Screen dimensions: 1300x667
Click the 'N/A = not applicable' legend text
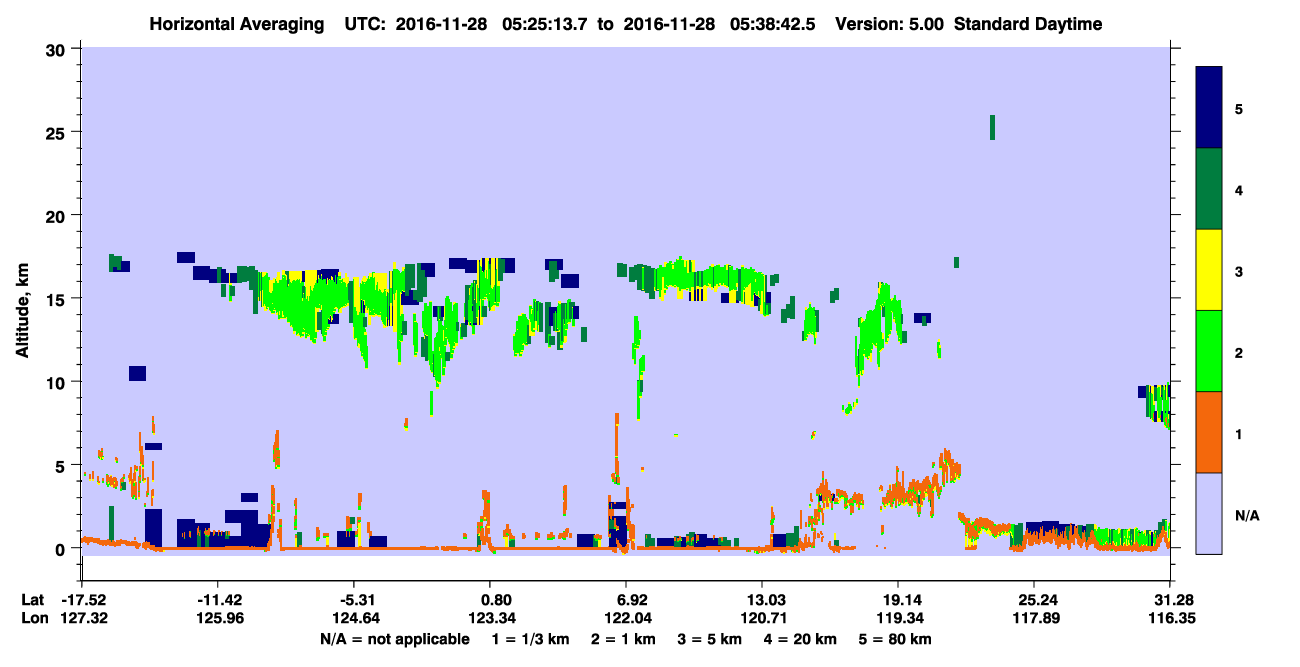coord(394,639)
